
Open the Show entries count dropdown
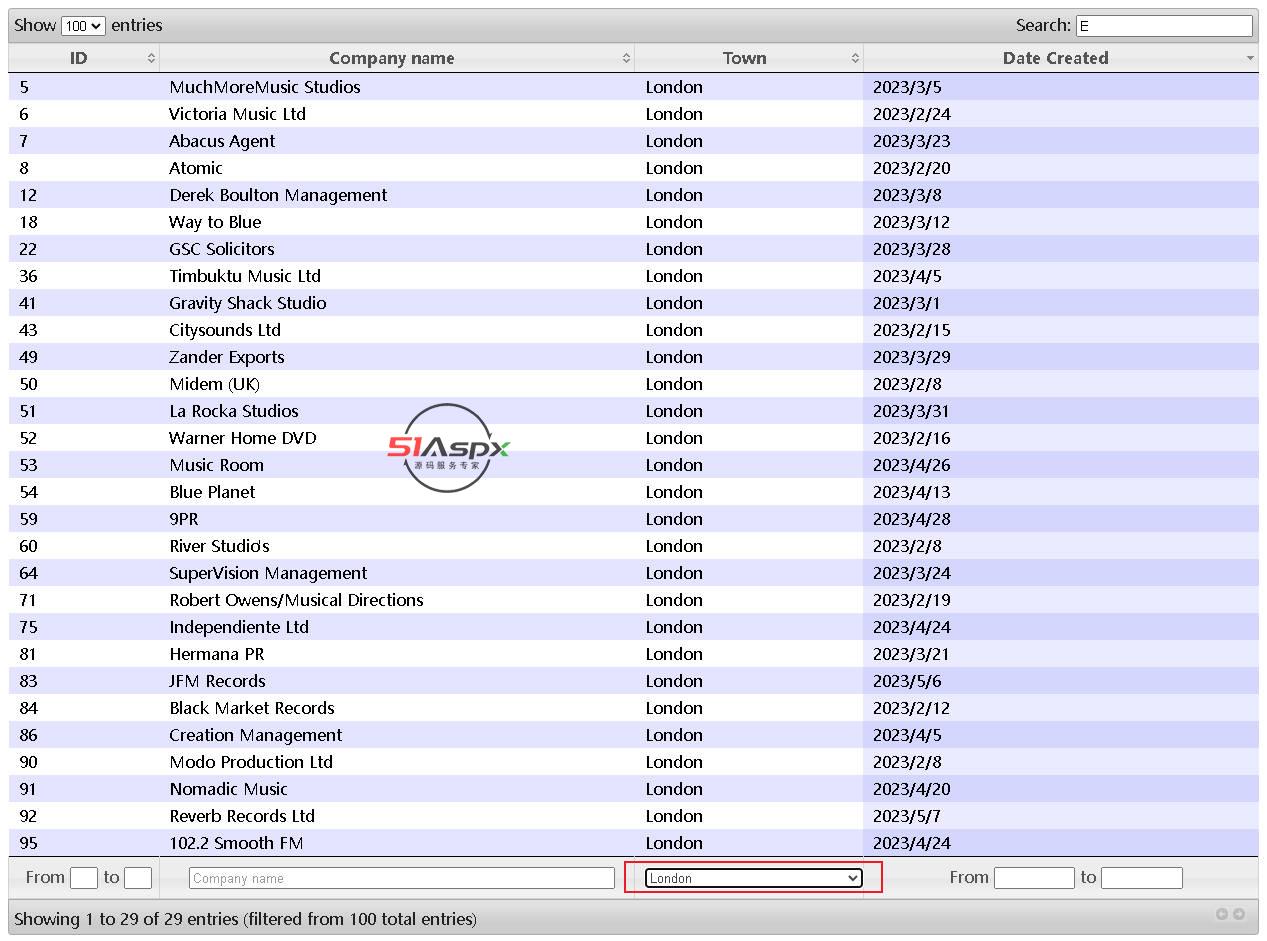(x=83, y=26)
